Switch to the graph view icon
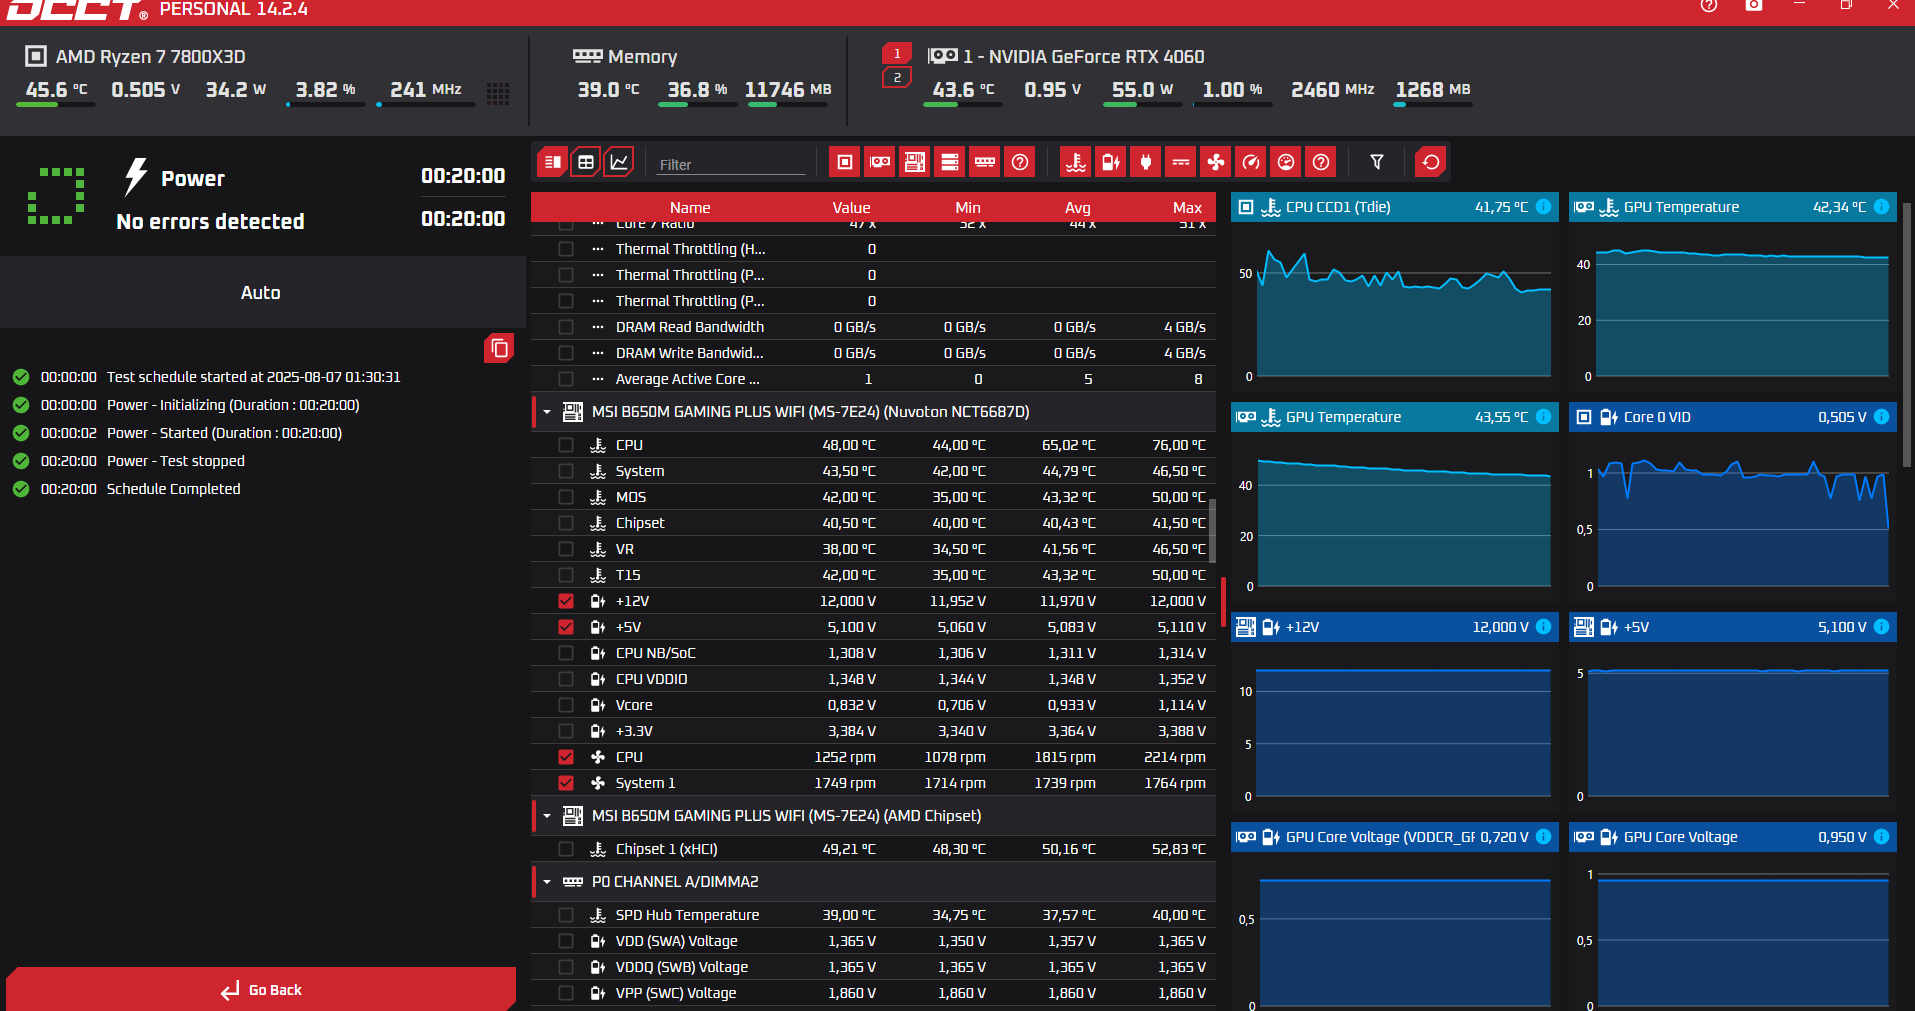Viewport: 1915px width, 1011px height. (620, 162)
